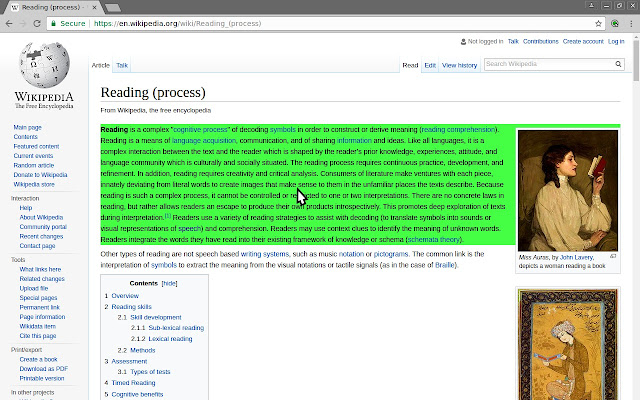Open the View history tab
Image resolution: width=640 pixels, height=400 pixels.
[460, 65]
